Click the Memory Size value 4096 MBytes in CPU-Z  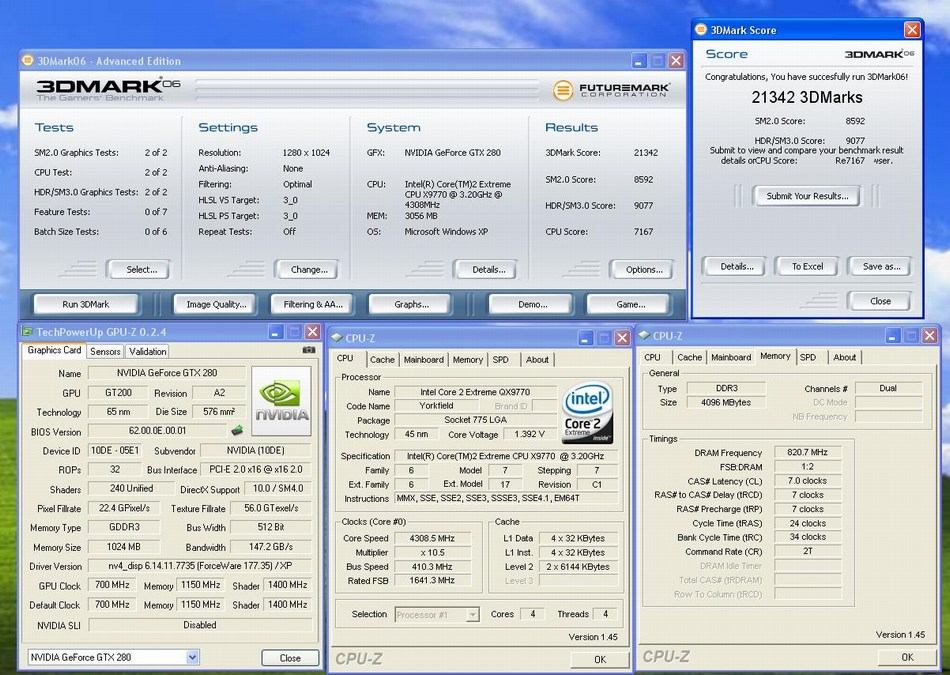click(x=725, y=402)
